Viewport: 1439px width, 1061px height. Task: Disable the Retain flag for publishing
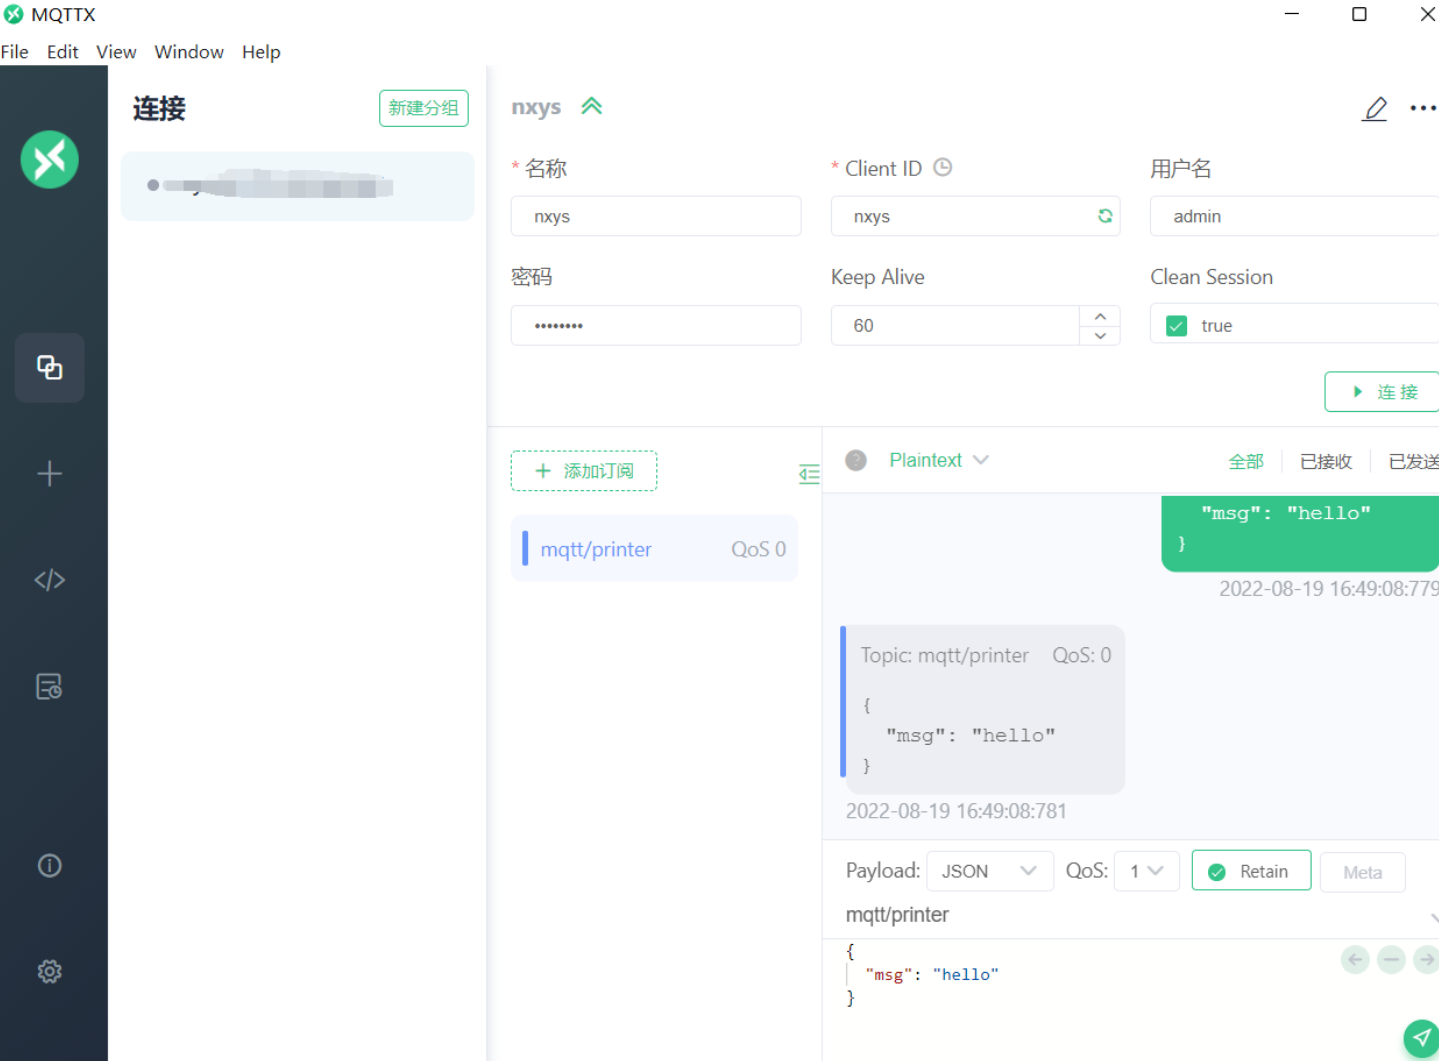(1251, 870)
